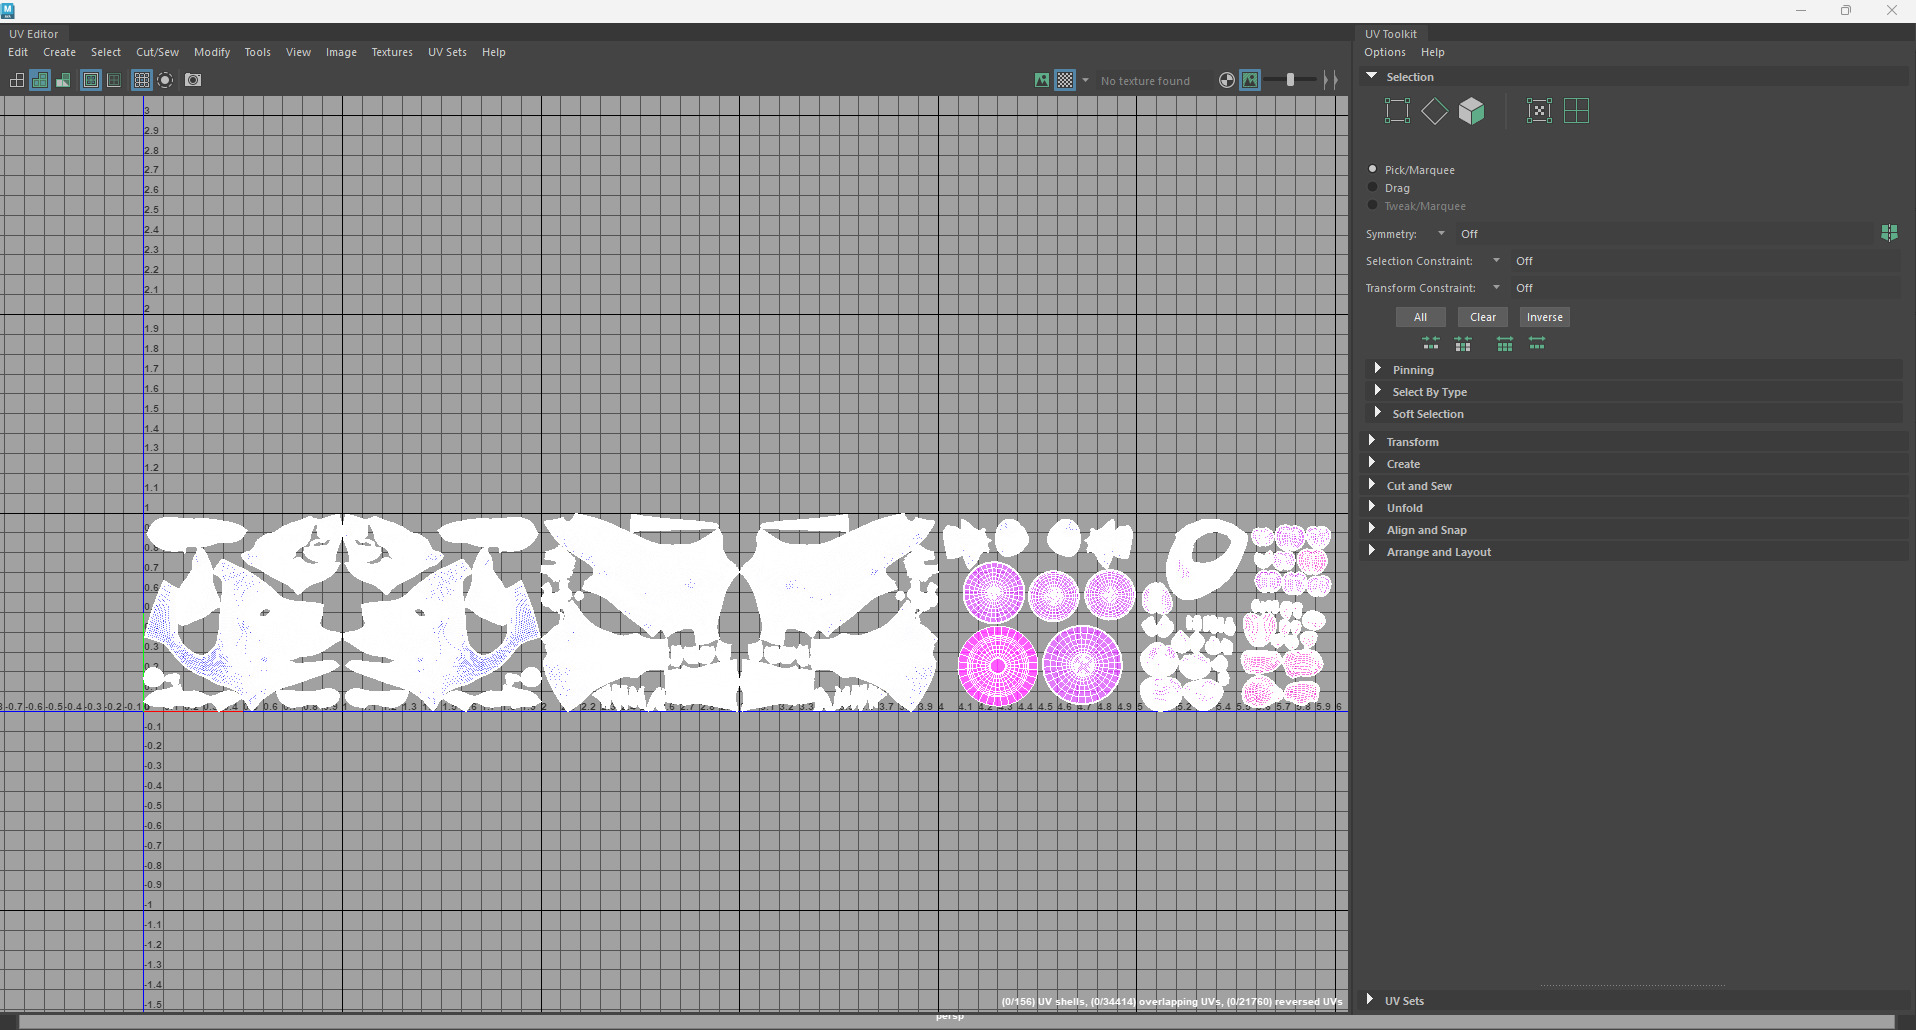
Task: Toggle the checker map icon
Action: pos(1066,80)
